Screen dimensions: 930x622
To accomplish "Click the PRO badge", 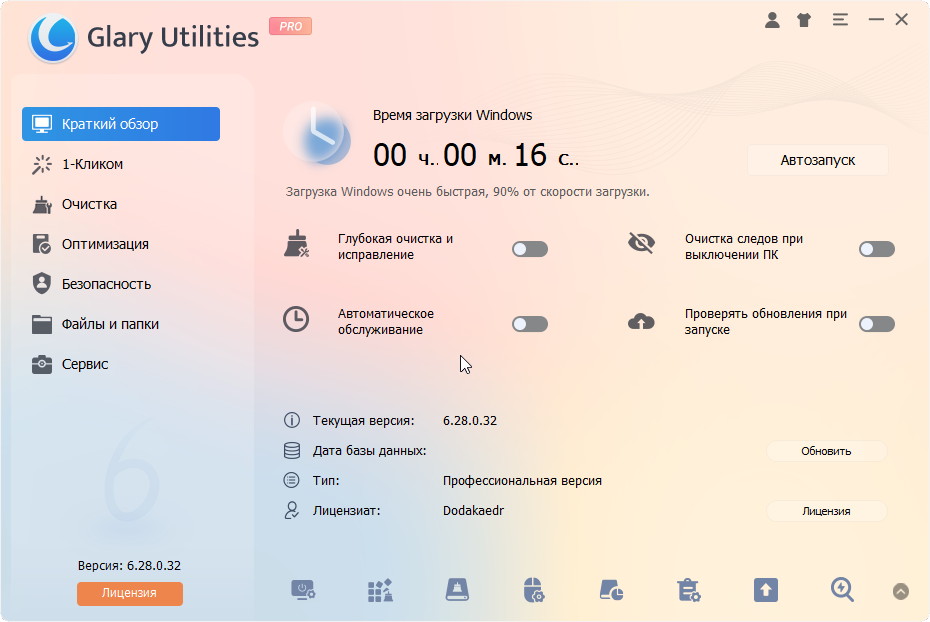I will 290,26.
